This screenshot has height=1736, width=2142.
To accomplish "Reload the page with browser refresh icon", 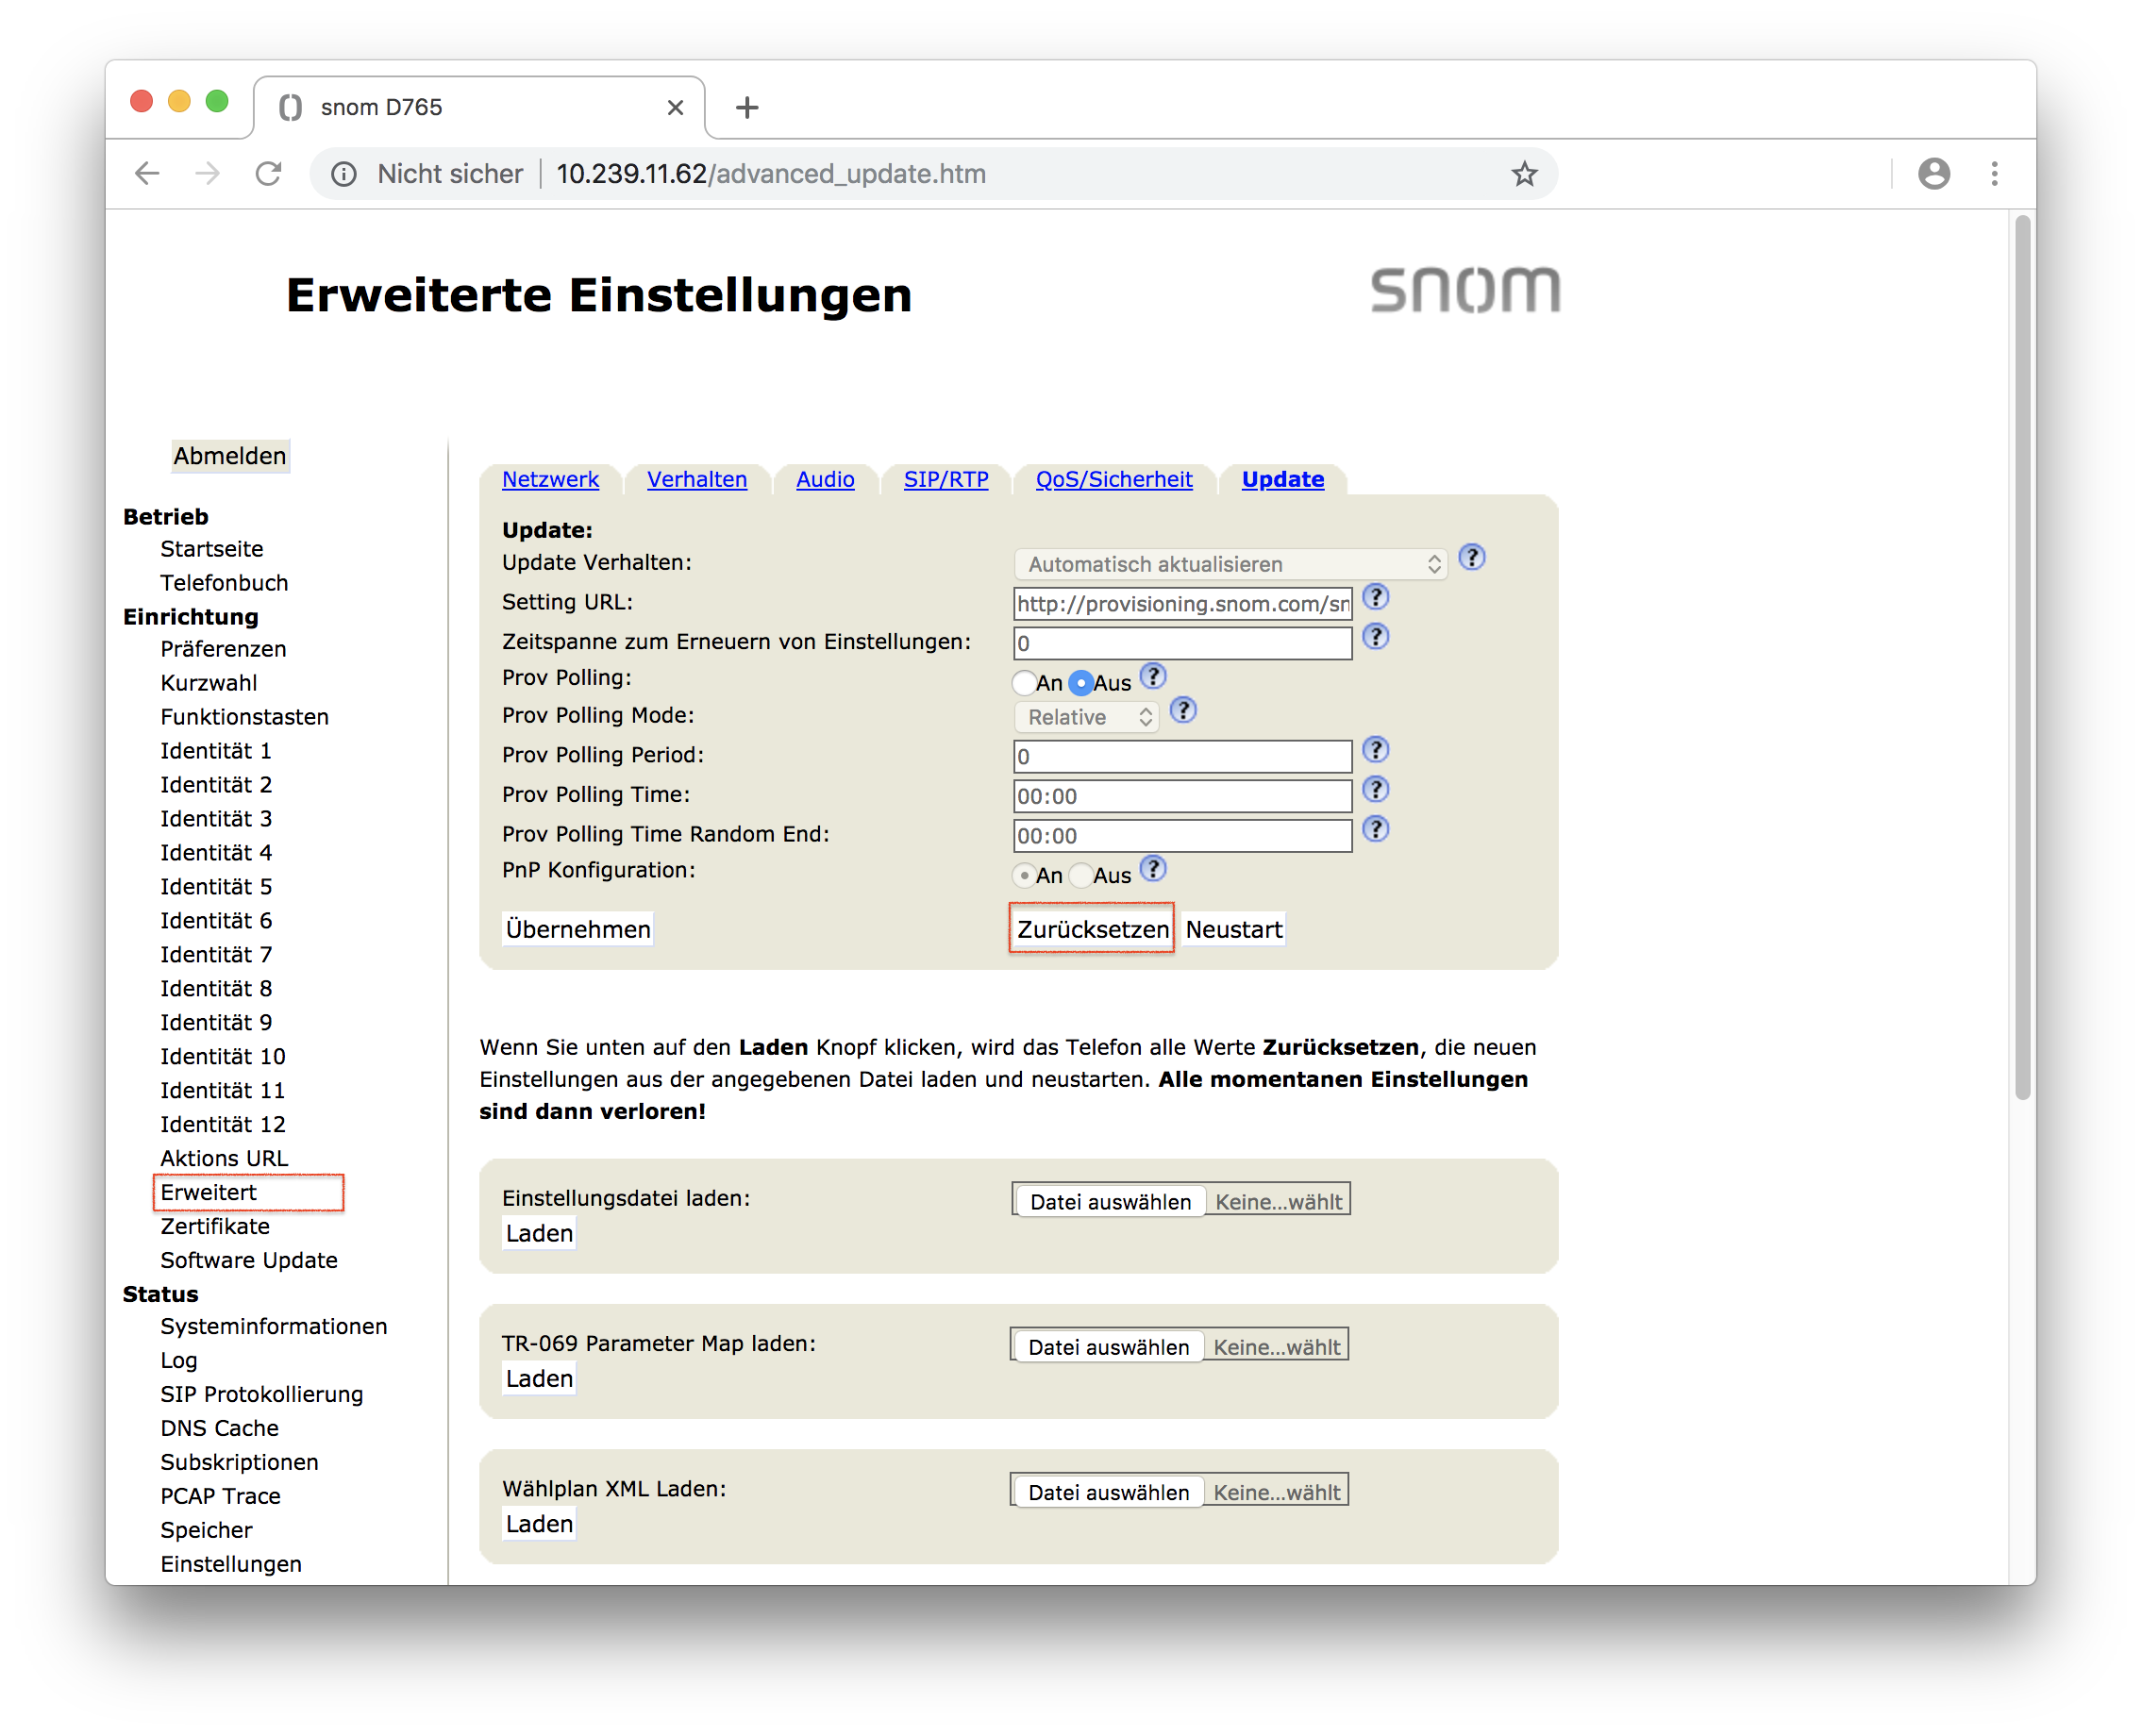I will [x=268, y=174].
